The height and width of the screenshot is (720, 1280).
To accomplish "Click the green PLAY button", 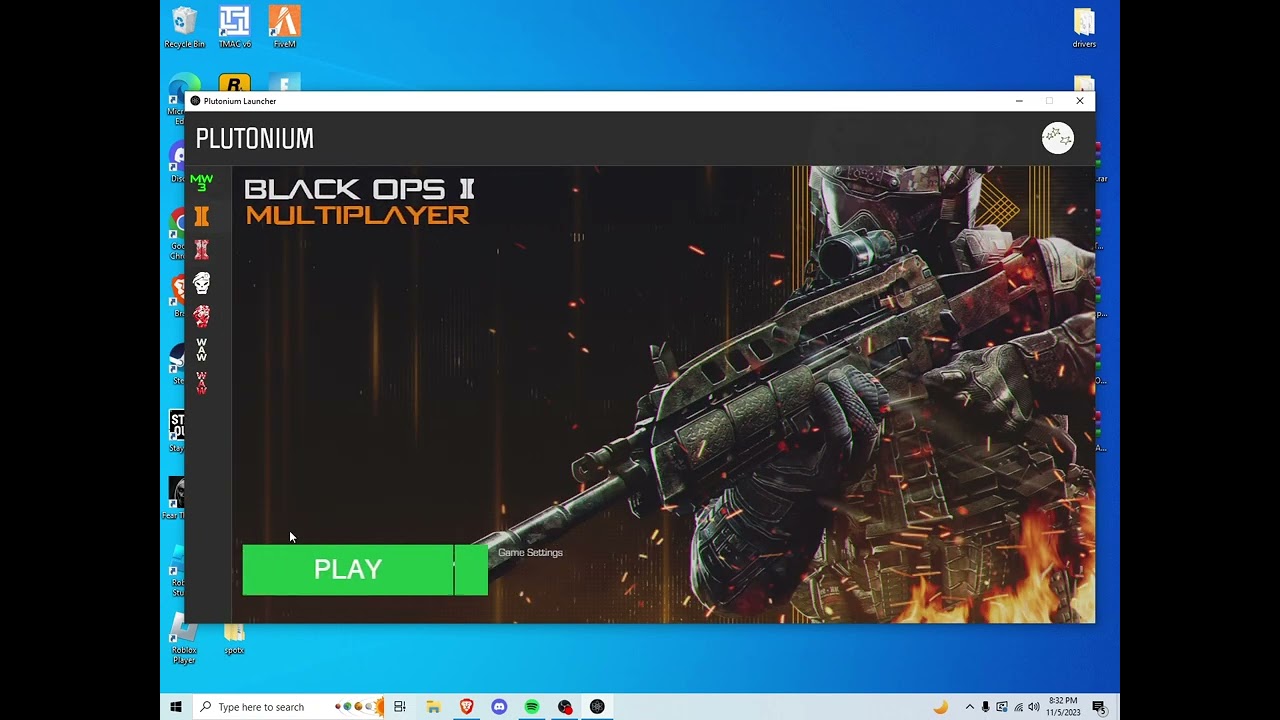I will click(348, 569).
